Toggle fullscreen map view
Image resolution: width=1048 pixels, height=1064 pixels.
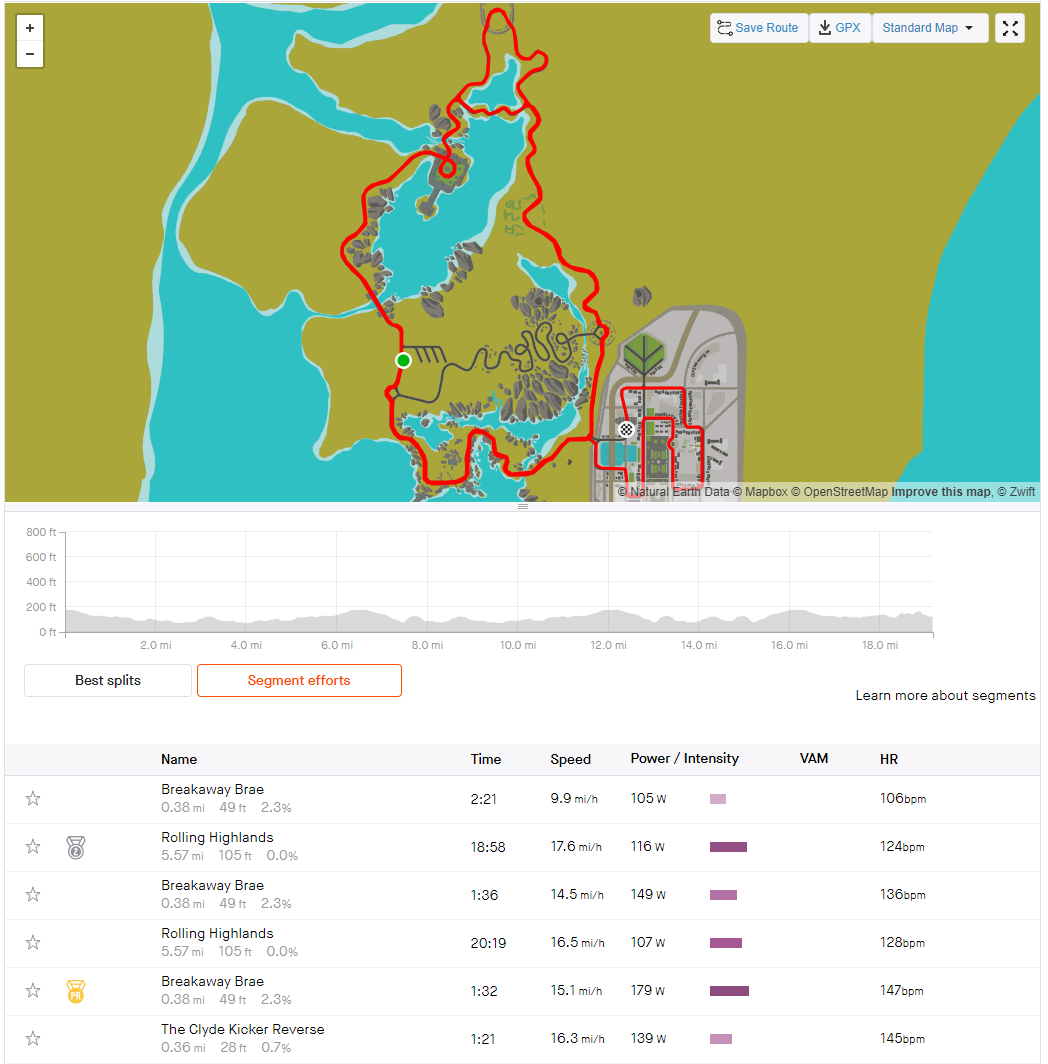click(1010, 28)
